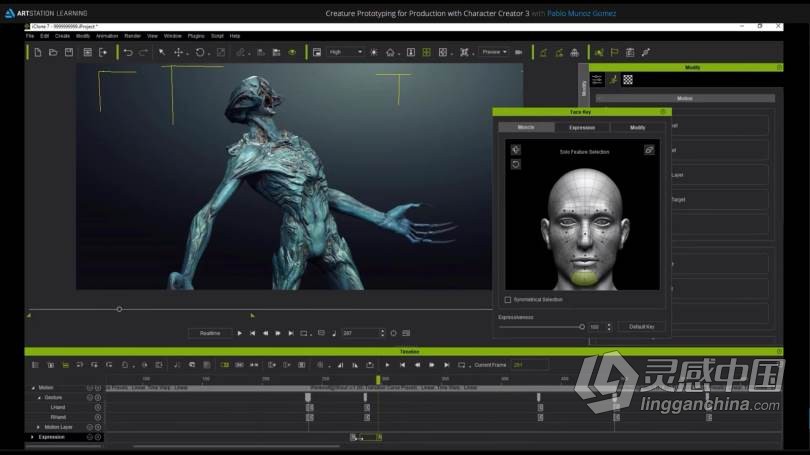The height and width of the screenshot is (455, 810).
Task: Select the highlighted chin region on the face
Action: pos(584,278)
